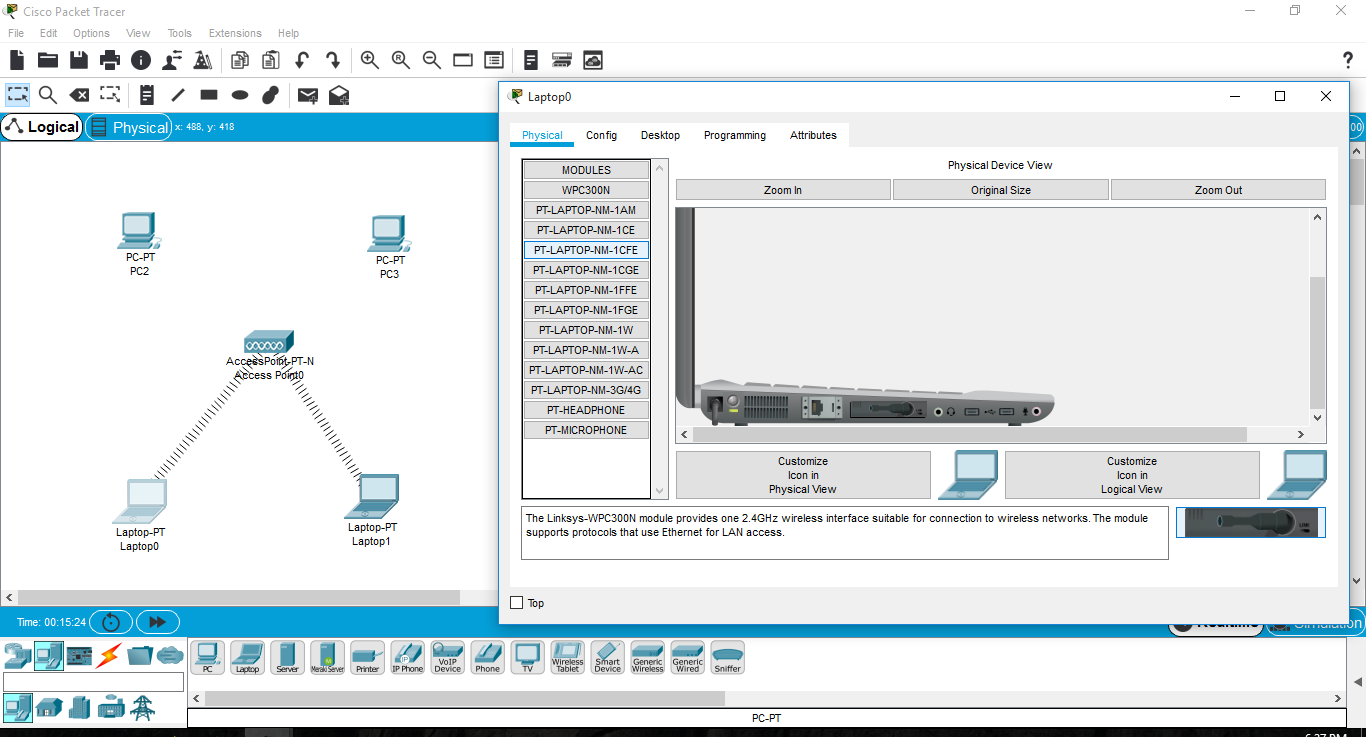Click the Laptop device in palette

point(247,657)
